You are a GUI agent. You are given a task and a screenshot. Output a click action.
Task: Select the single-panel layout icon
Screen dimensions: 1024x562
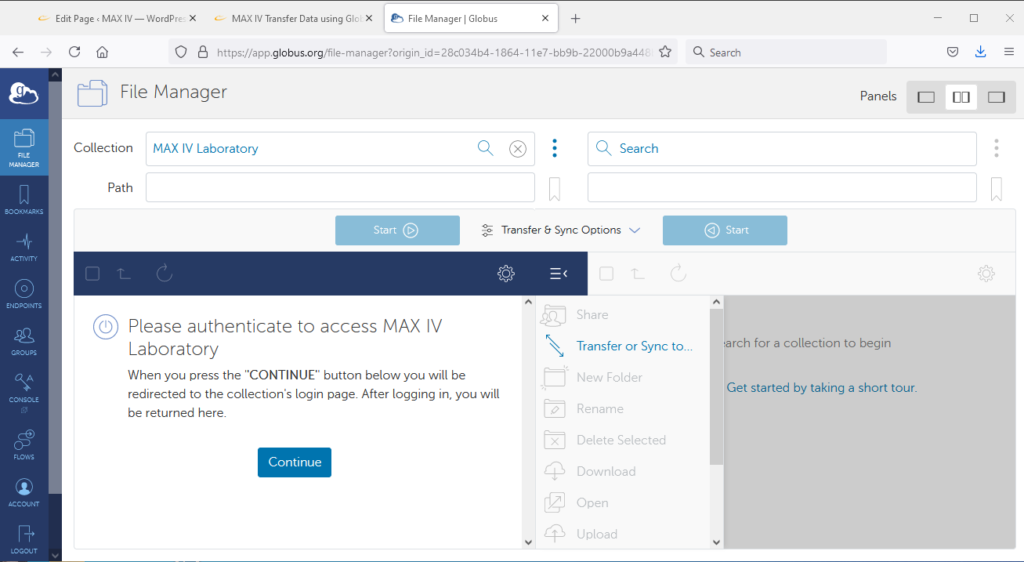coord(926,97)
